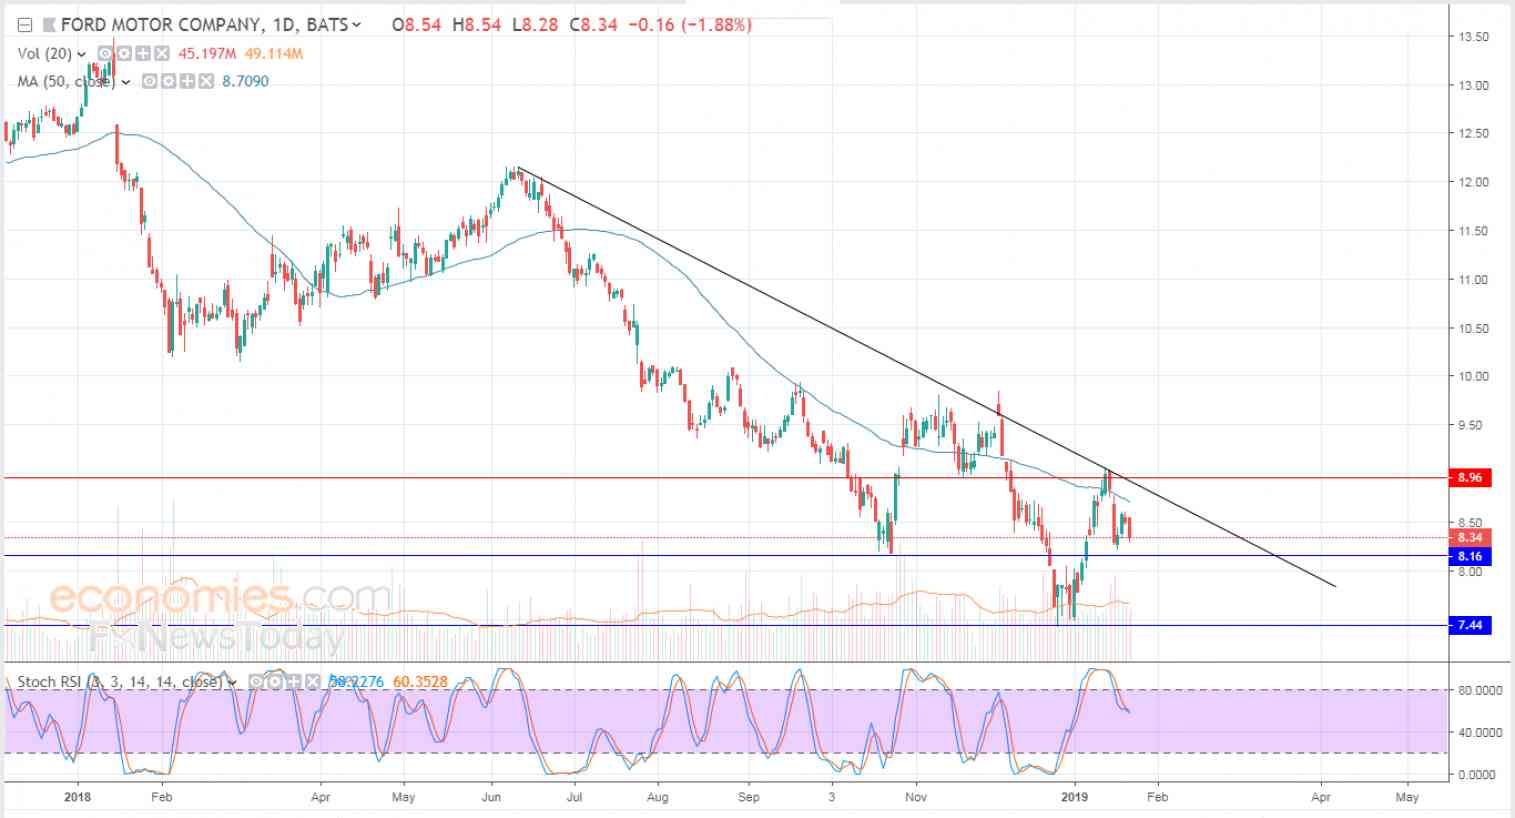Click the Stoch RSI (3, 3, 14, 14, close) label
This screenshot has height=818, width=1515.
click(120, 683)
